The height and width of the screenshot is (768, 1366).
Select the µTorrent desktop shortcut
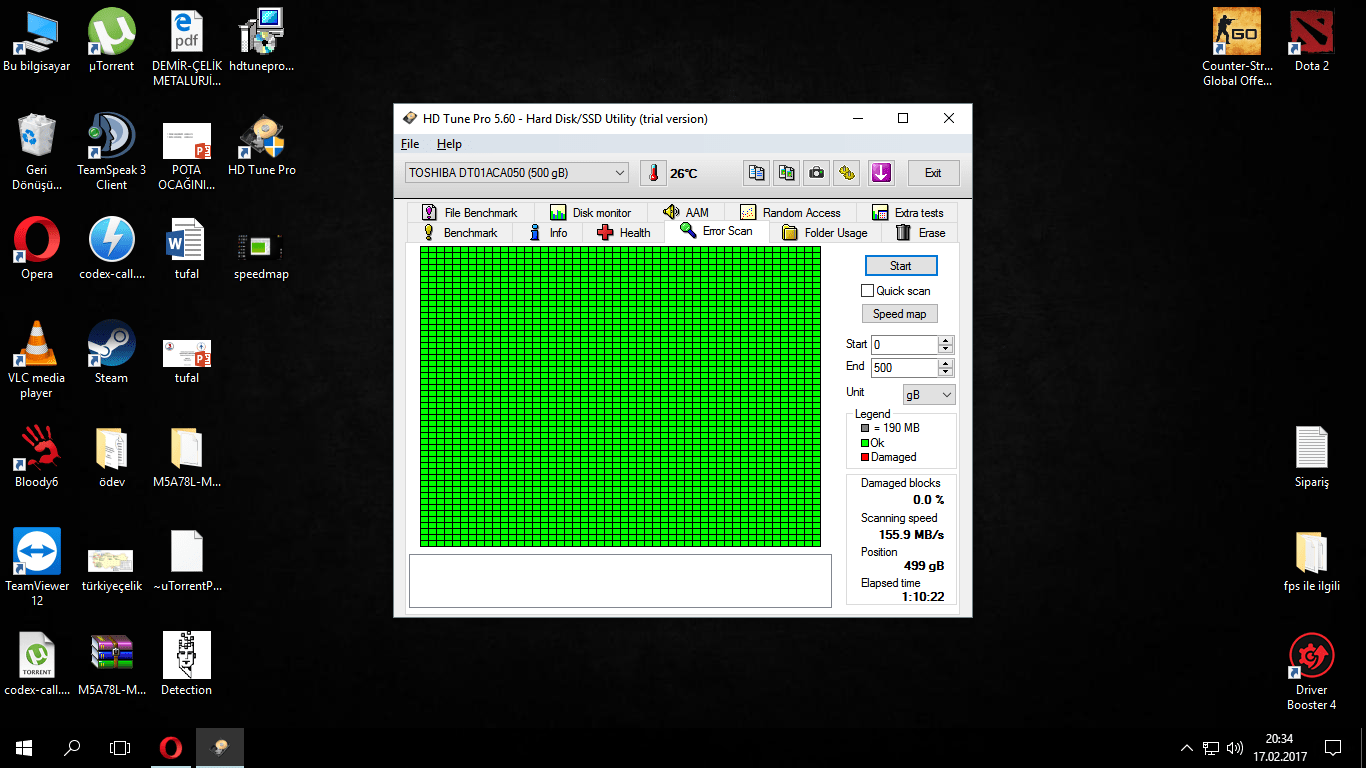click(x=112, y=41)
